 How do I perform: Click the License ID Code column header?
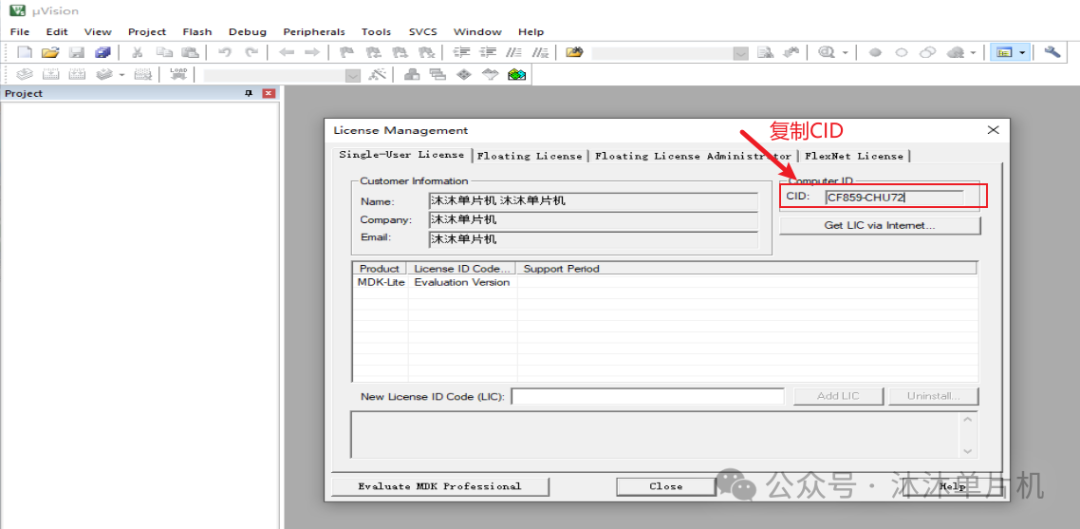(x=461, y=269)
